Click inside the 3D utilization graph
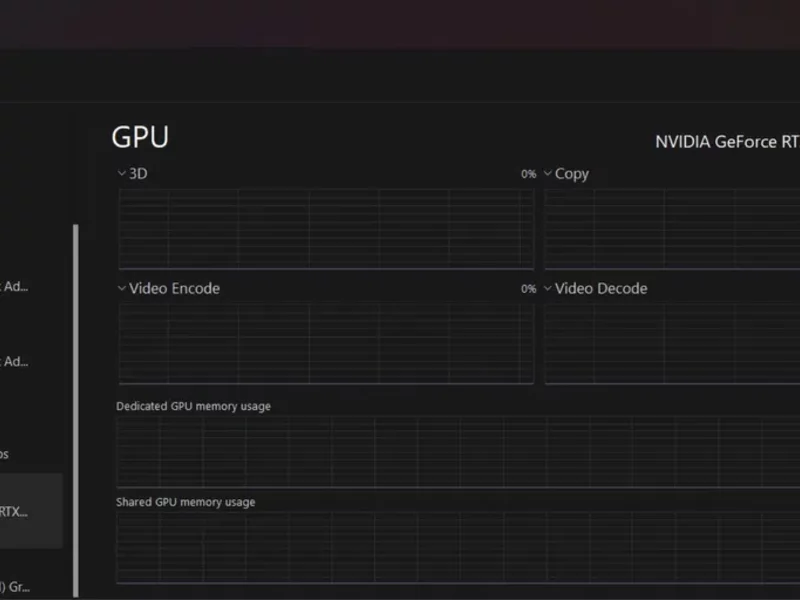The height and width of the screenshot is (600, 800). [x=326, y=229]
